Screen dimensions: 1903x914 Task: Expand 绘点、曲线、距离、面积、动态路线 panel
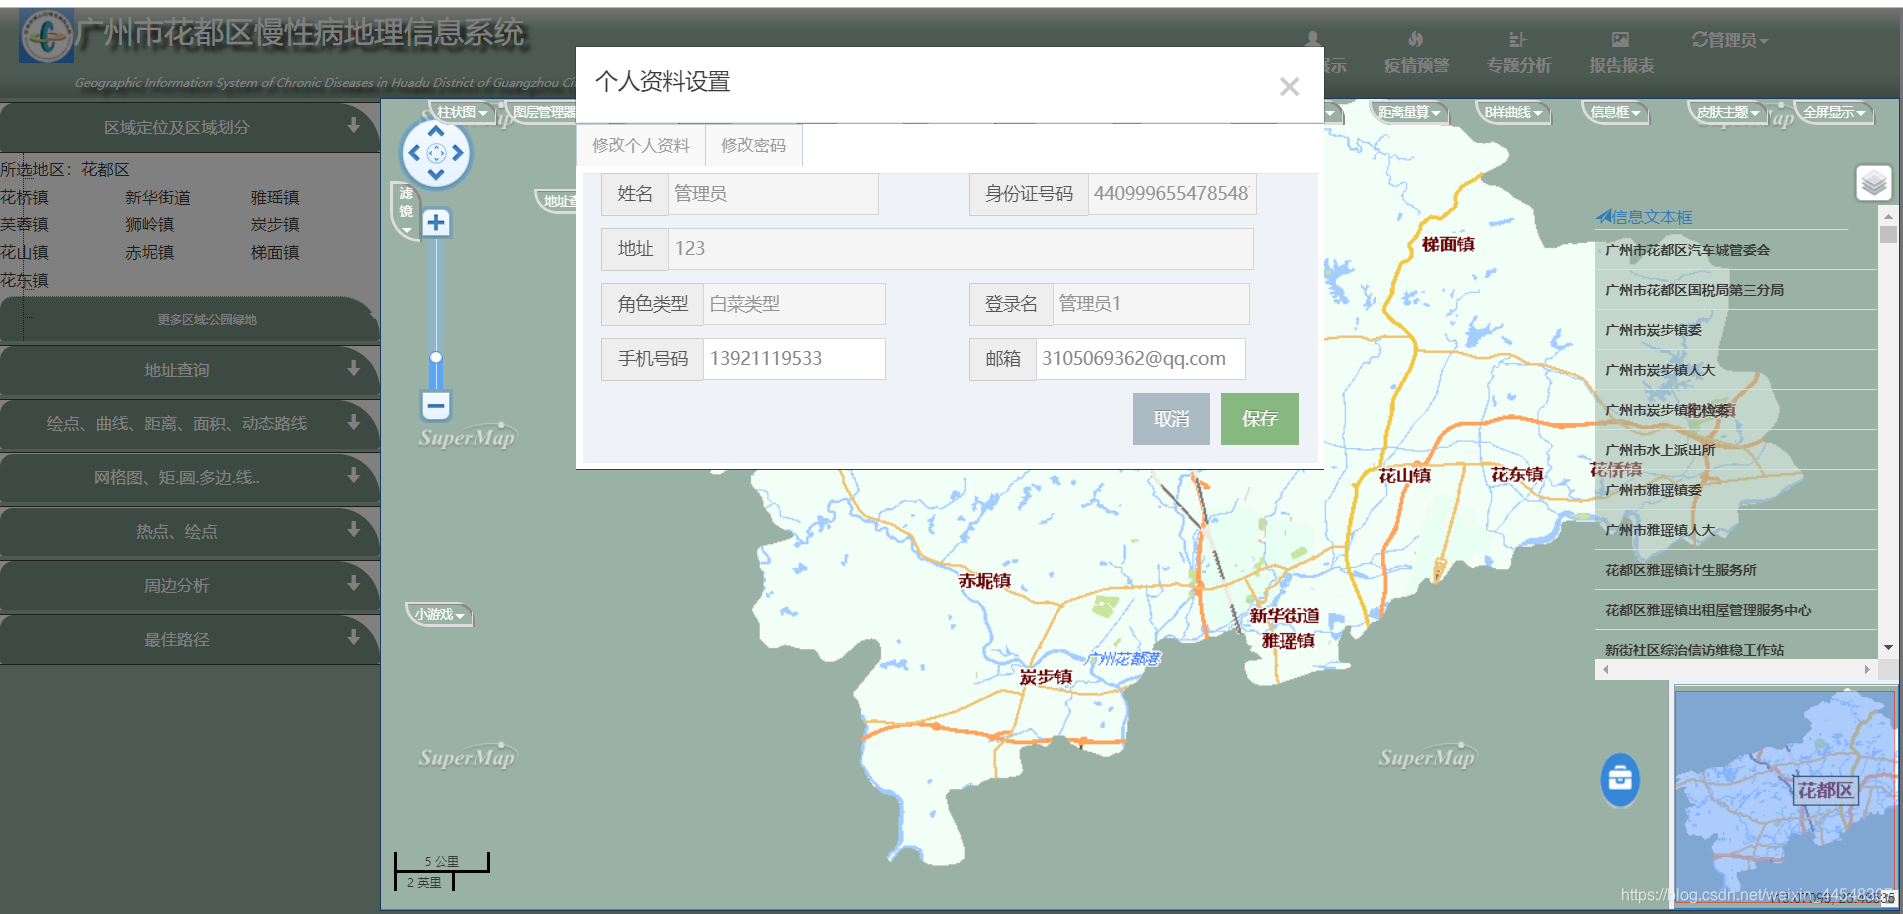[x=189, y=424]
